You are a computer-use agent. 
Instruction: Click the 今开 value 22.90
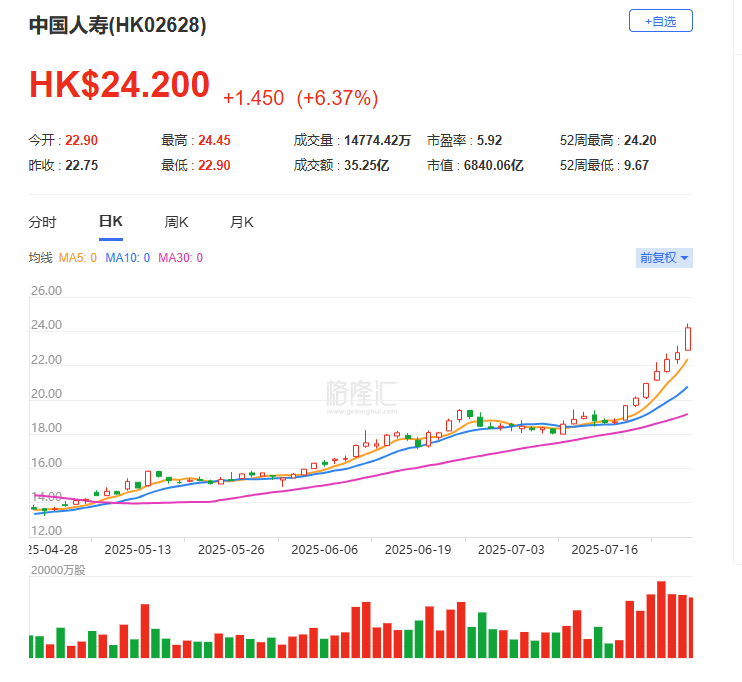point(81,141)
